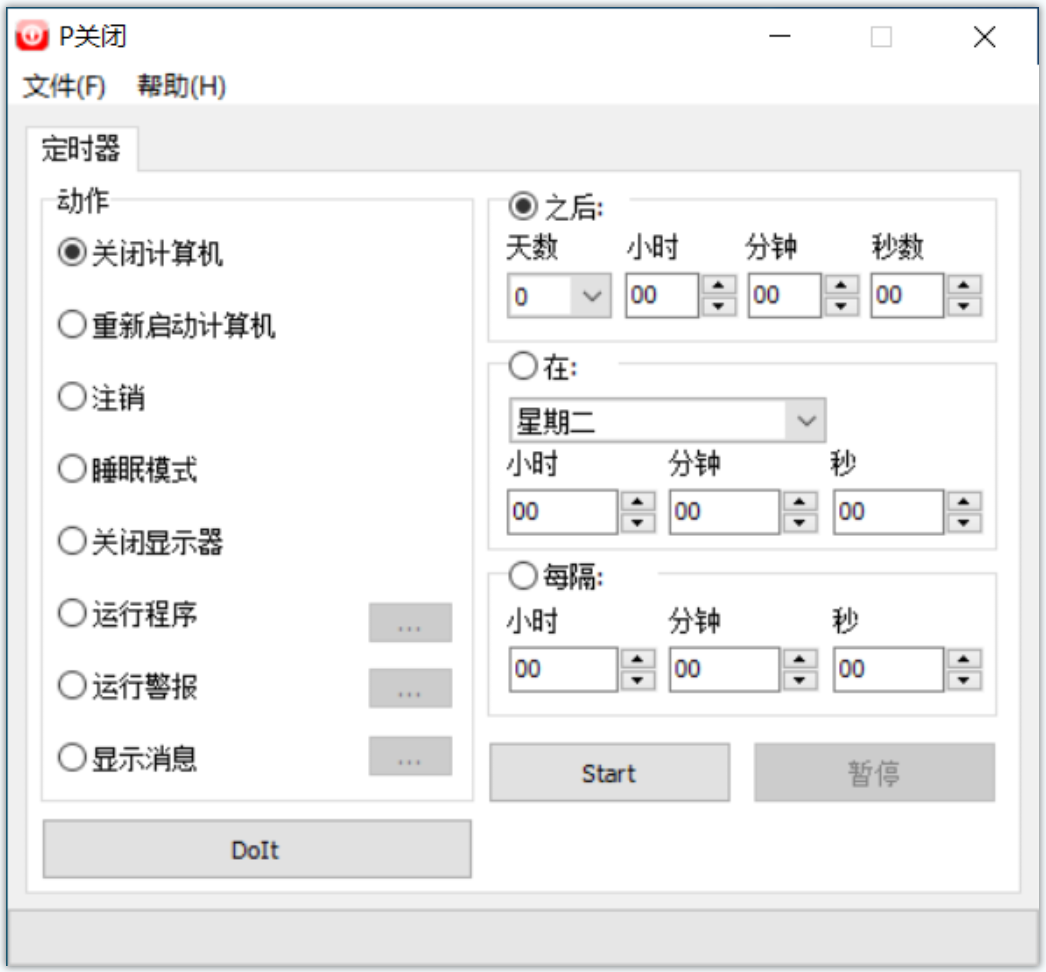Open the 文件(F) menu
The width and height of the screenshot is (1046, 972).
click(x=64, y=87)
